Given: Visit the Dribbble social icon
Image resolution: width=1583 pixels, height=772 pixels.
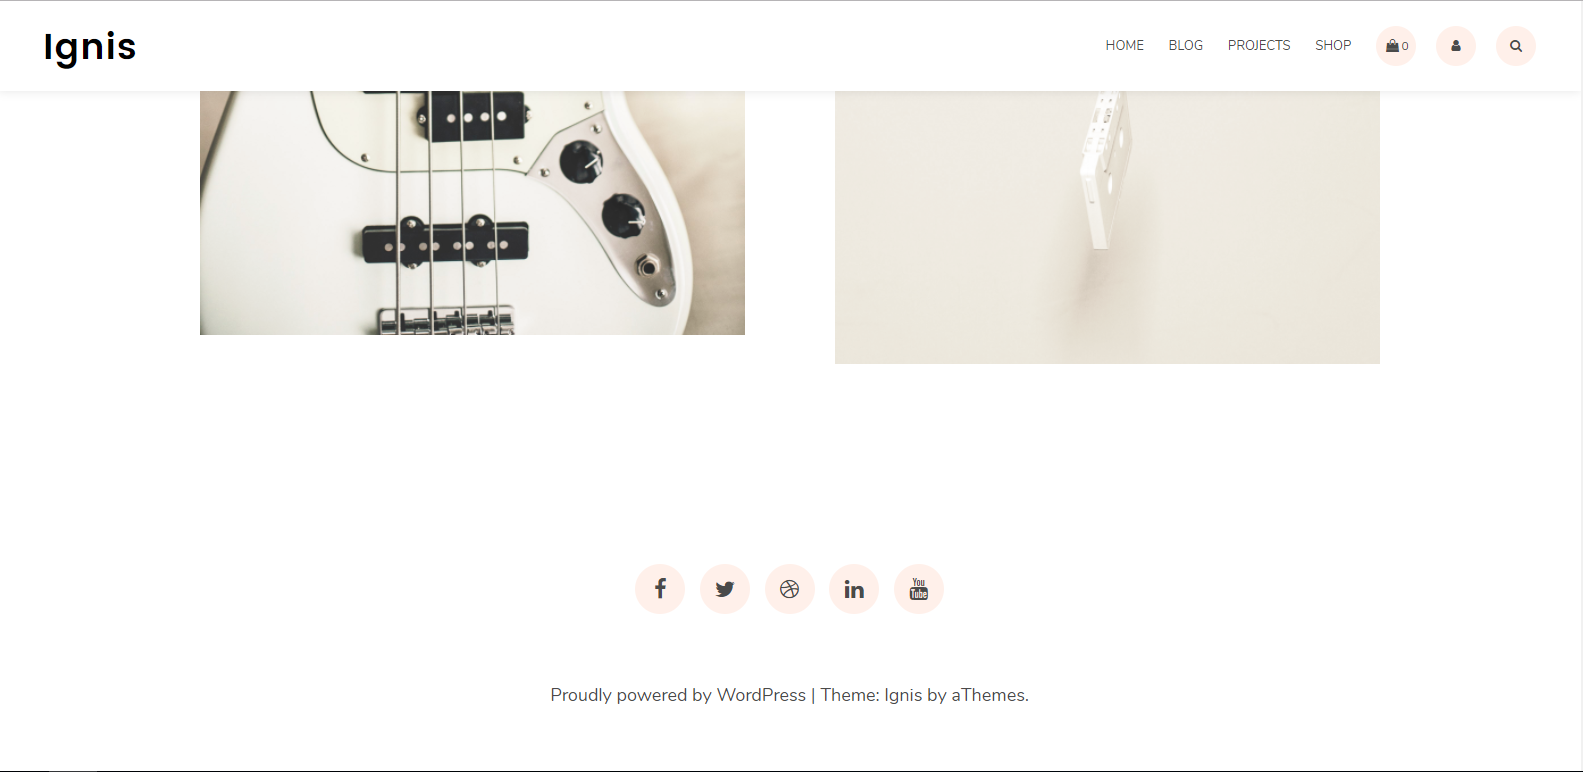Looking at the screenshot, I should [790, 589].
